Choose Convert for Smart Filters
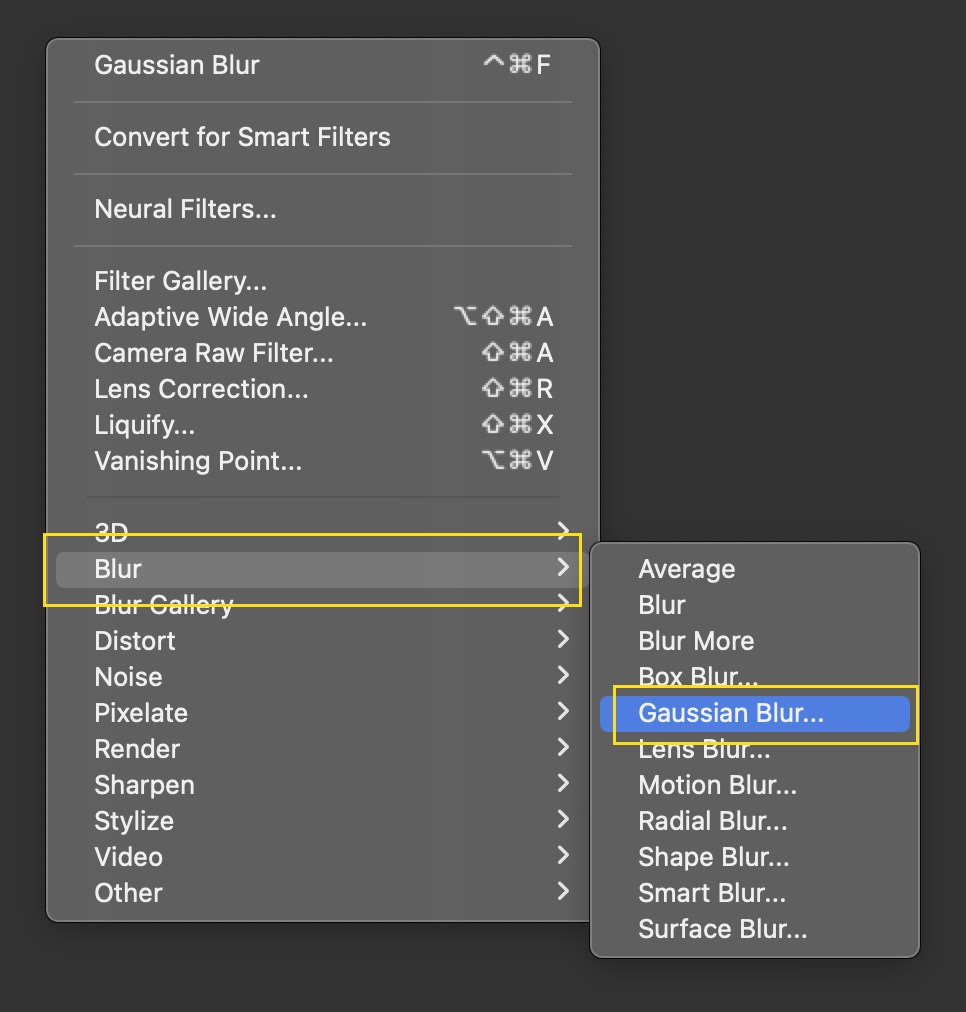 pyautogui.click(x=242, y=137)
